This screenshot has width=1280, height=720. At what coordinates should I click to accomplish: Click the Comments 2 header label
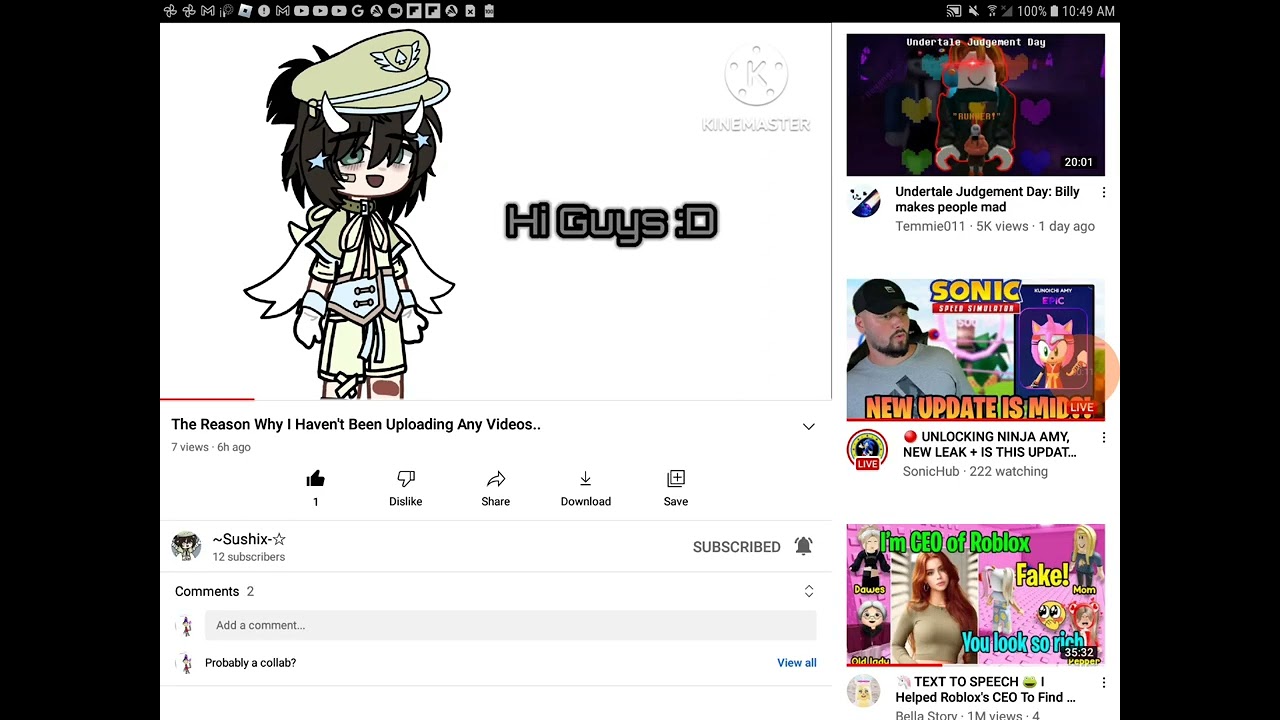[214, 591]
